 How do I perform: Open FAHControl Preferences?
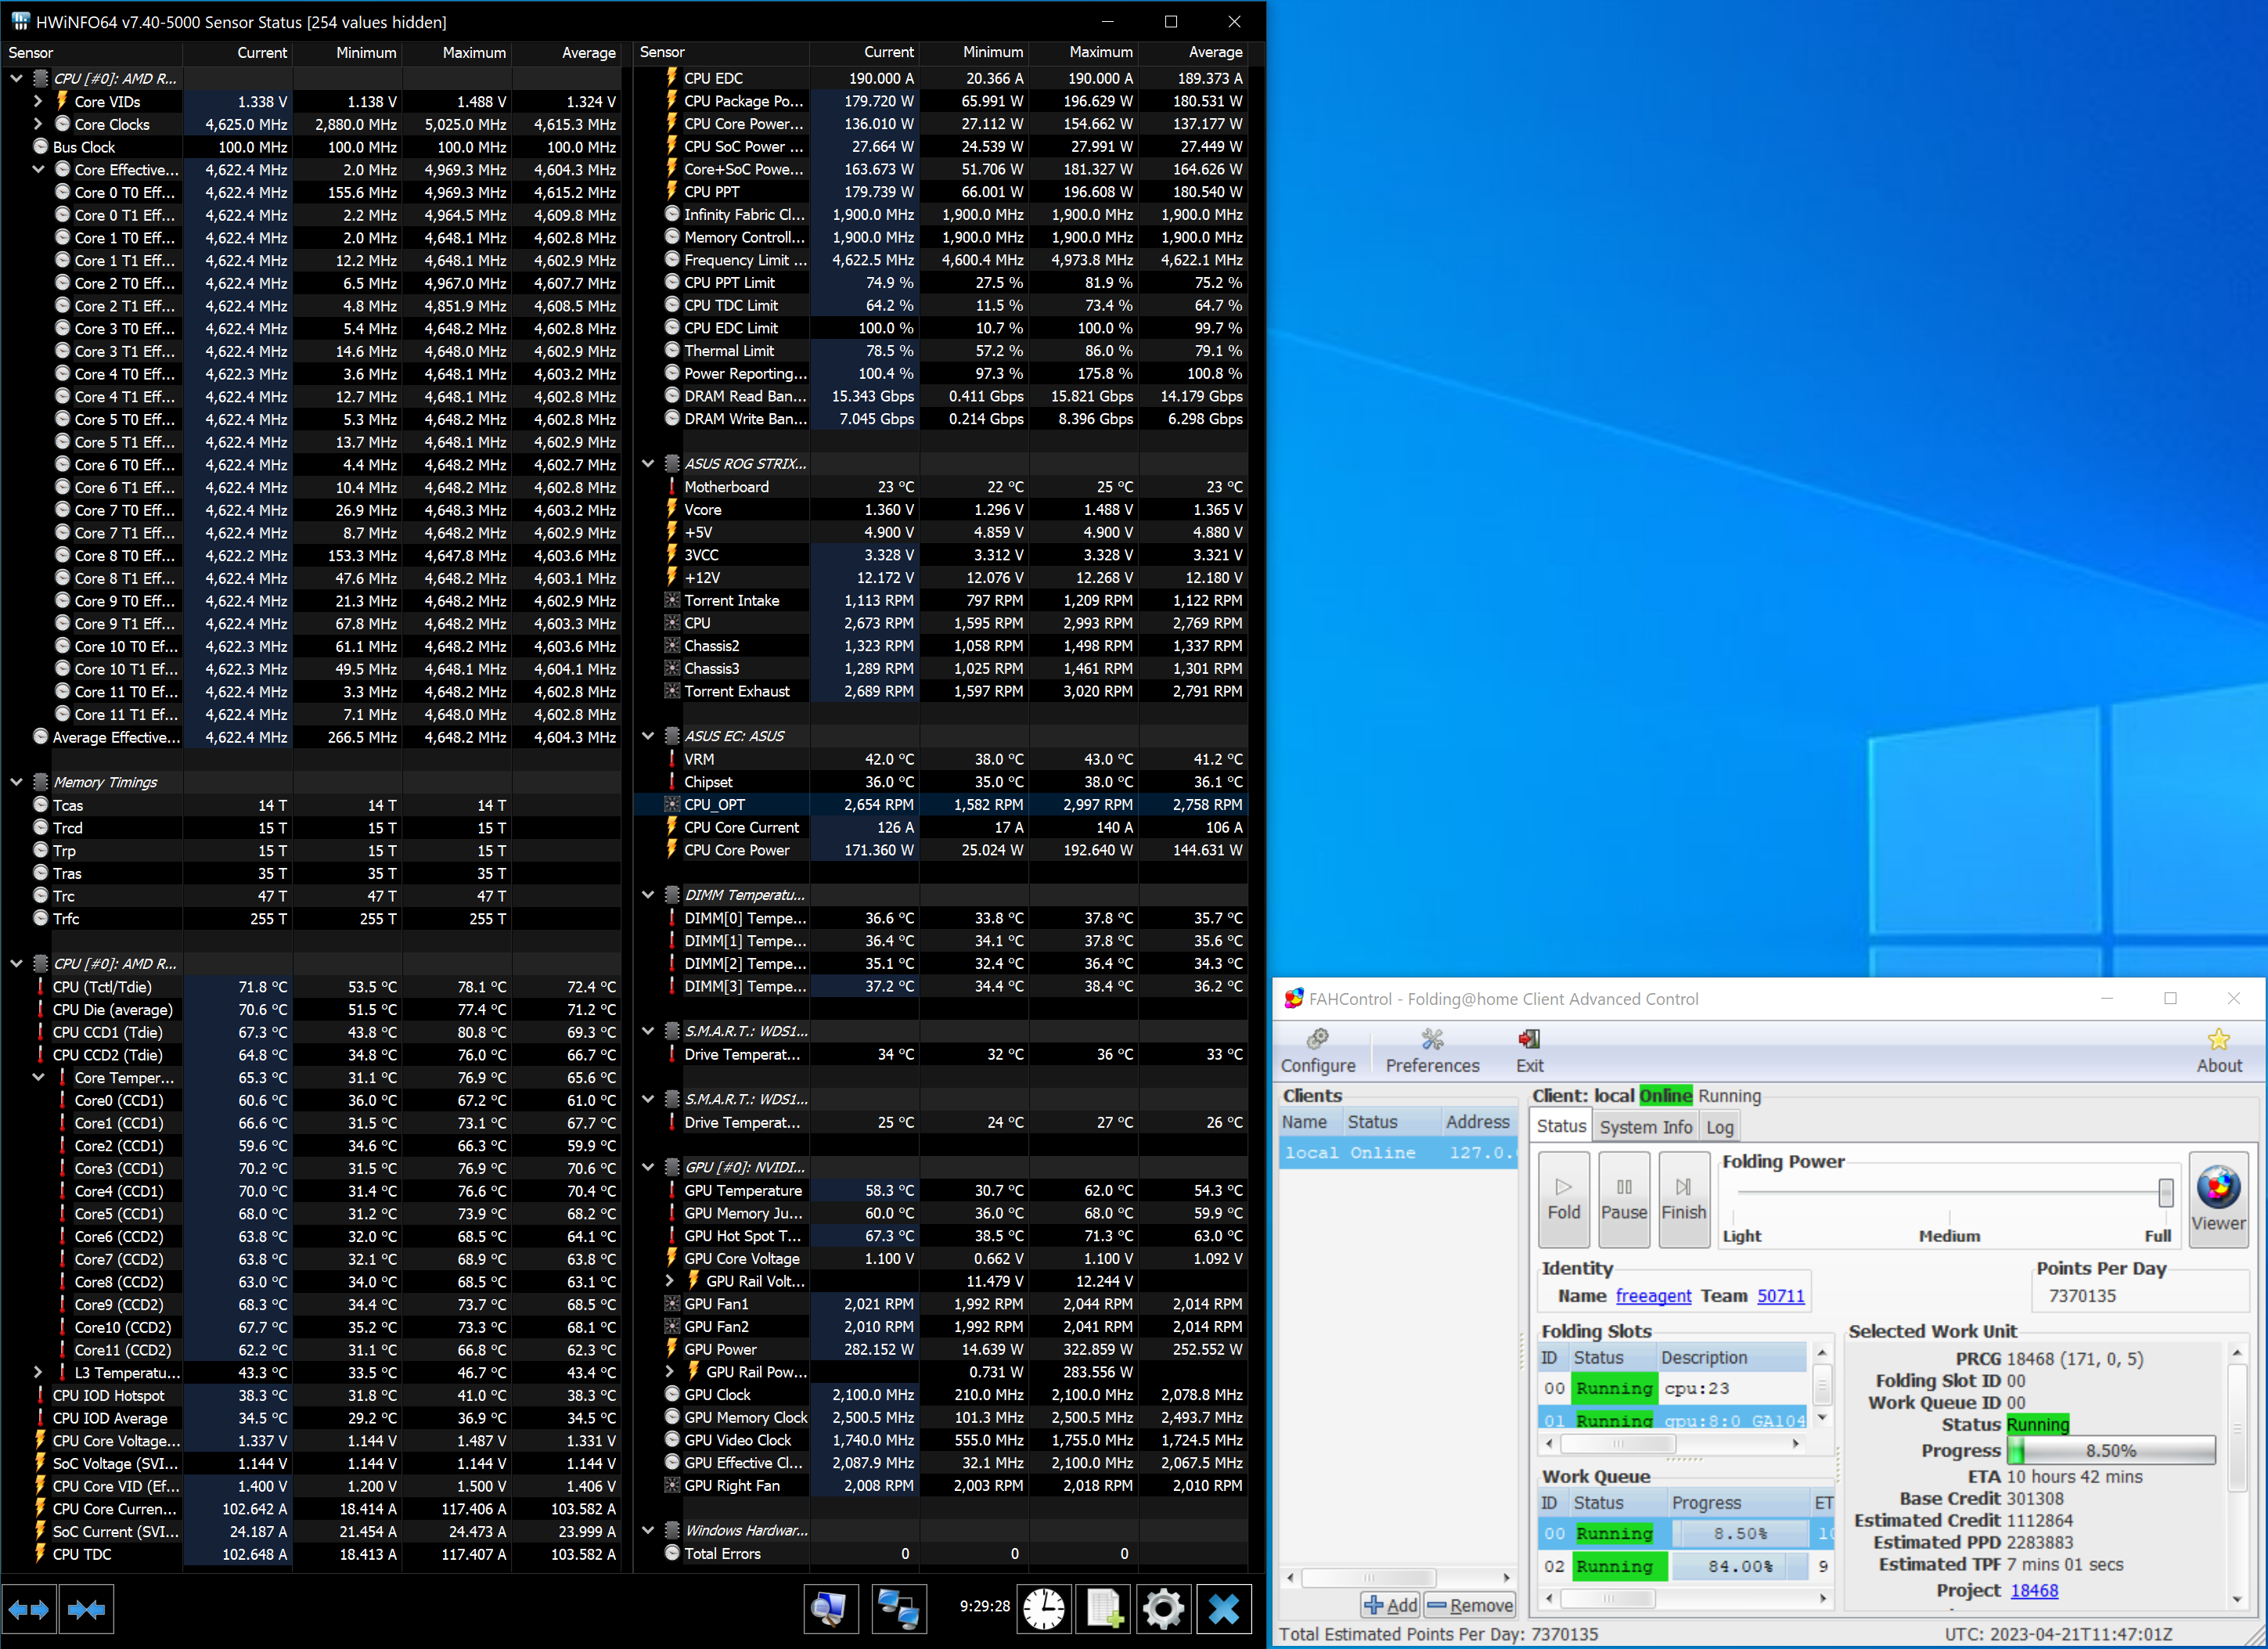coord(1432,1051)
